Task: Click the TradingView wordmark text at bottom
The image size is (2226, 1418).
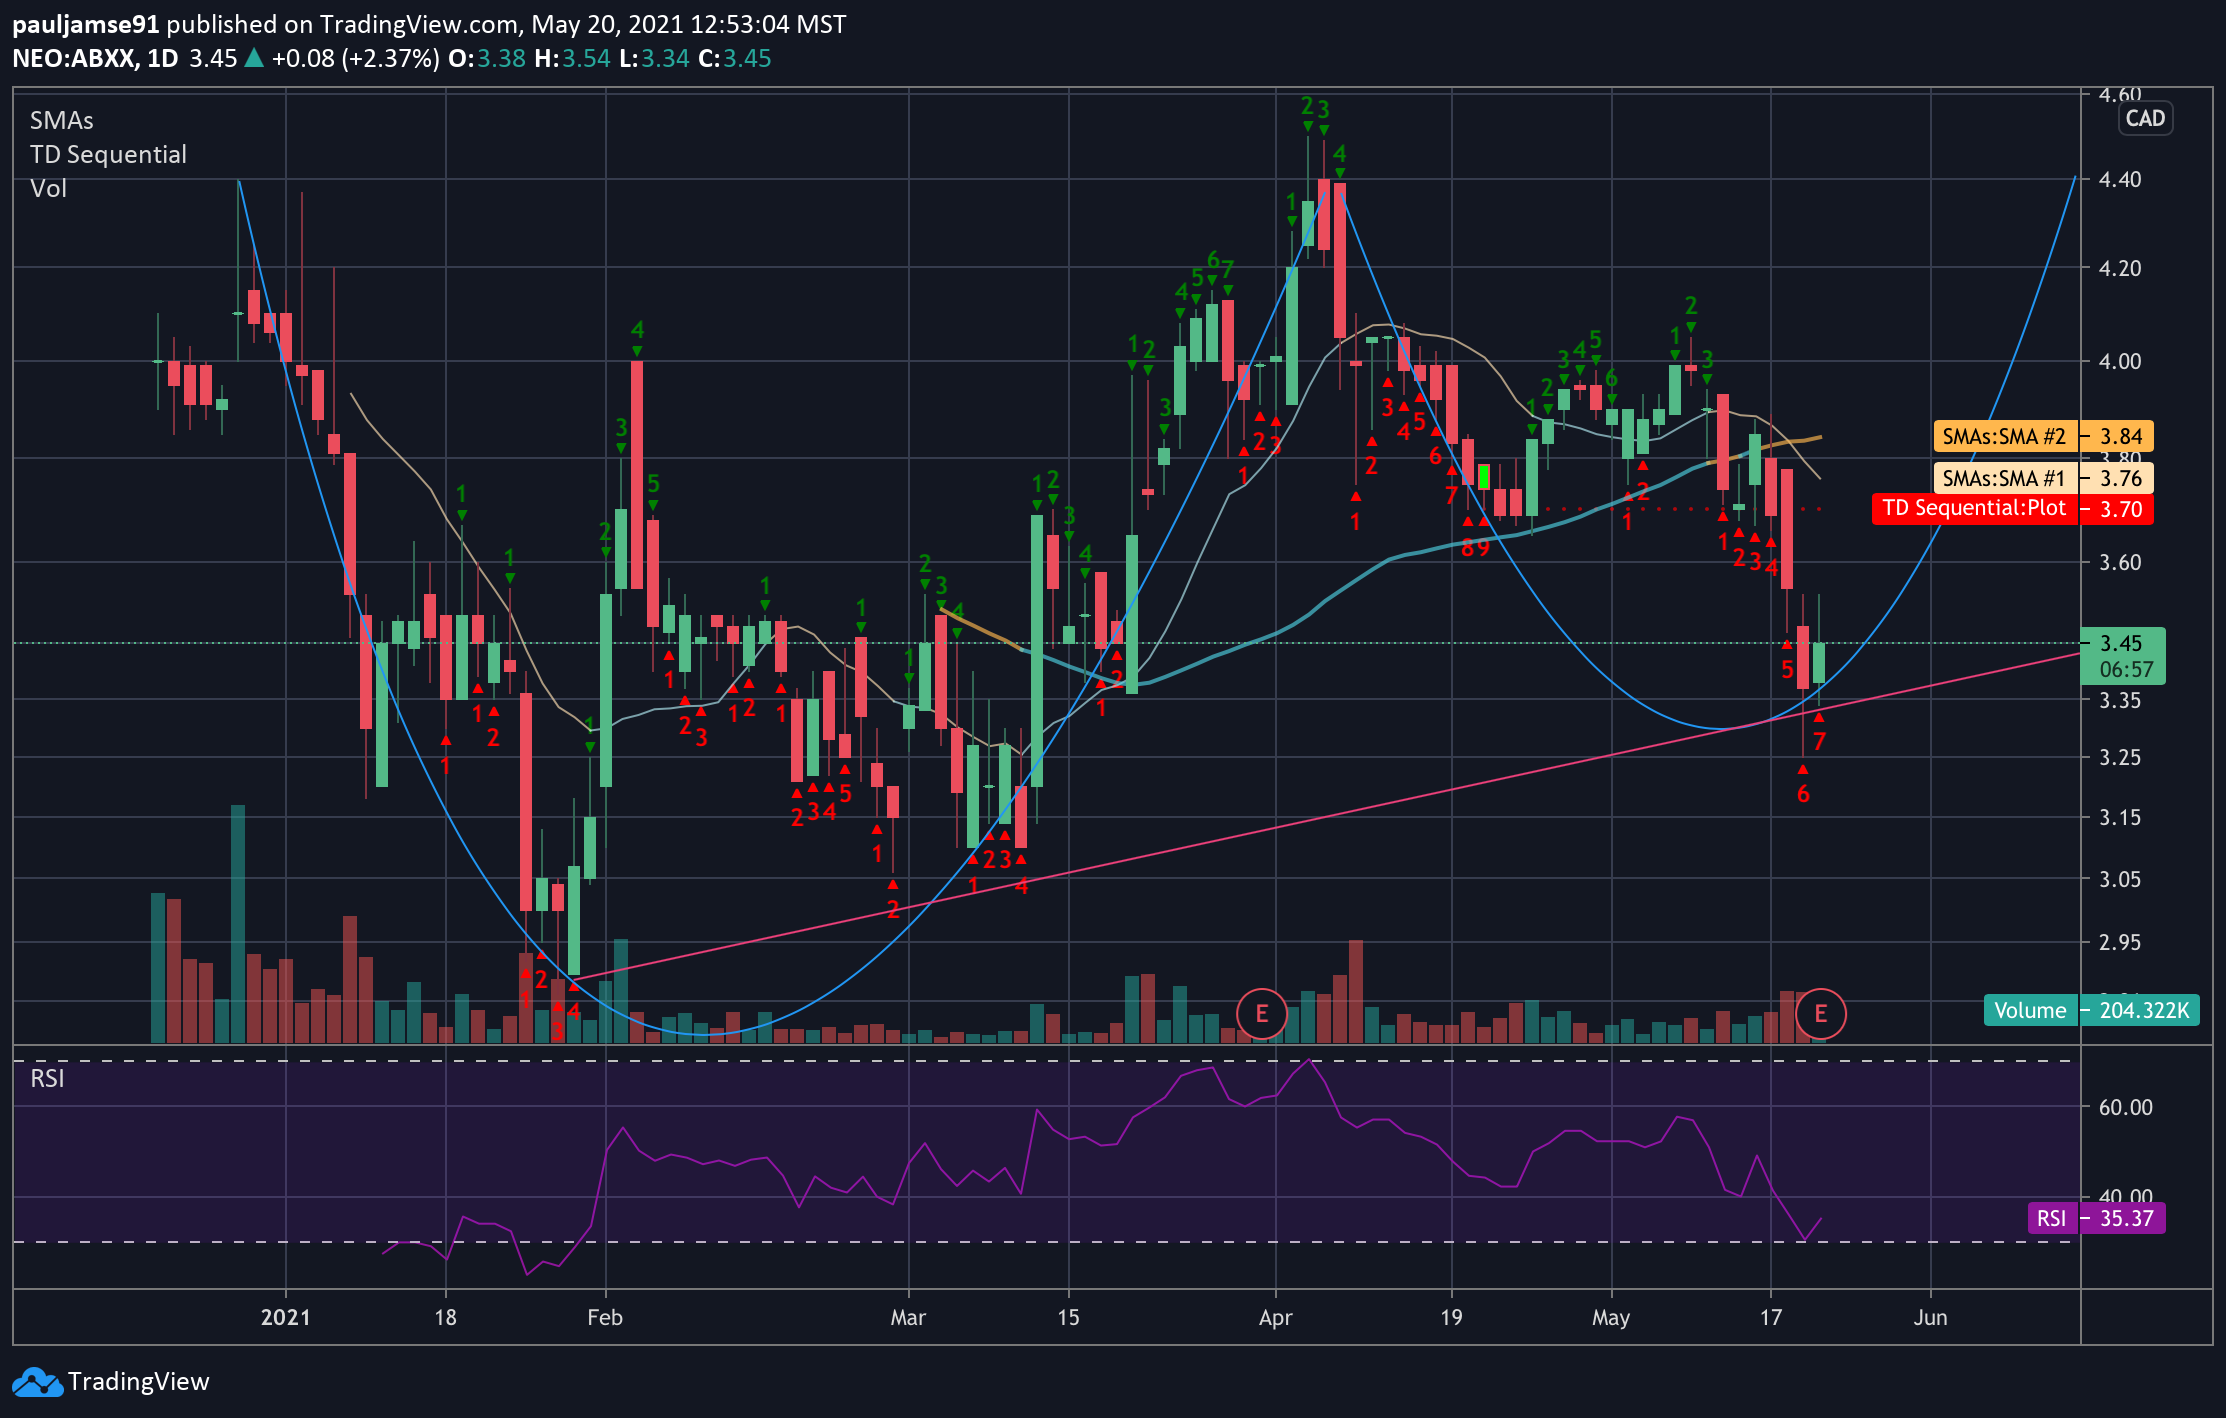Action: [x=139, y=1382]
